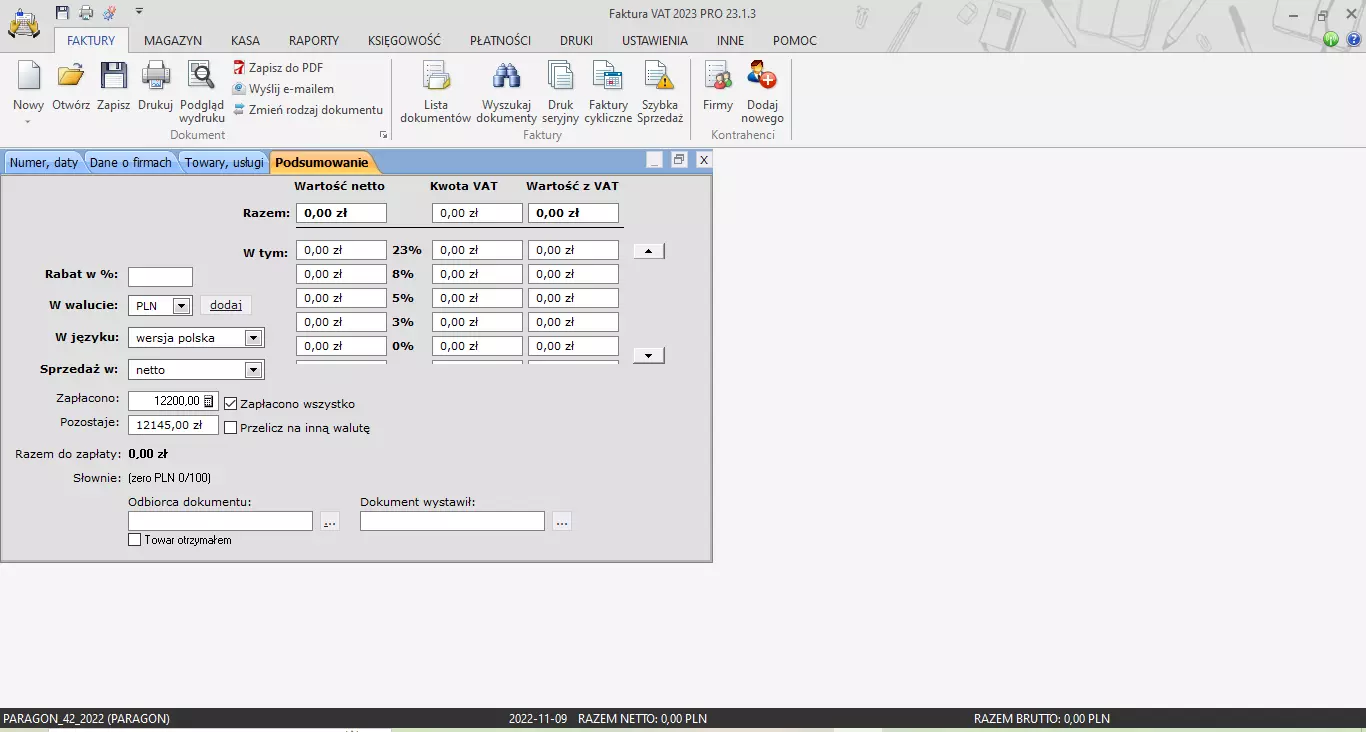Start Szybka Sprzedaż quick sale
The height and width of the screenshot is (732, 1366).
(660, 90)
